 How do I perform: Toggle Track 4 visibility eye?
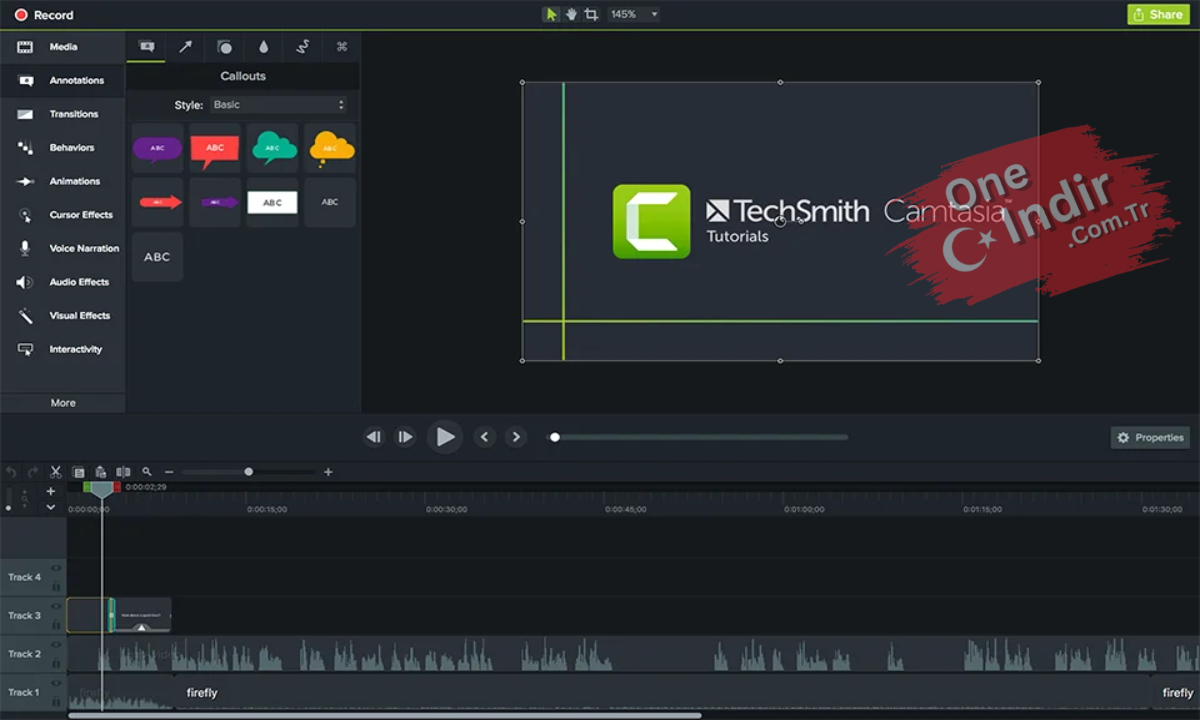click(56, 568)
